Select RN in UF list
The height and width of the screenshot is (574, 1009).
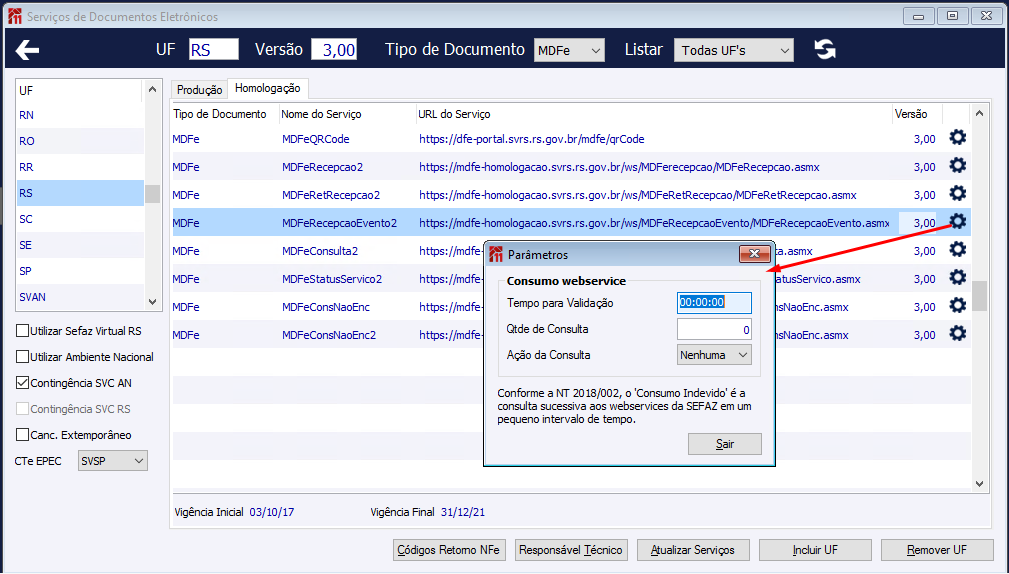tap(80, 115)
